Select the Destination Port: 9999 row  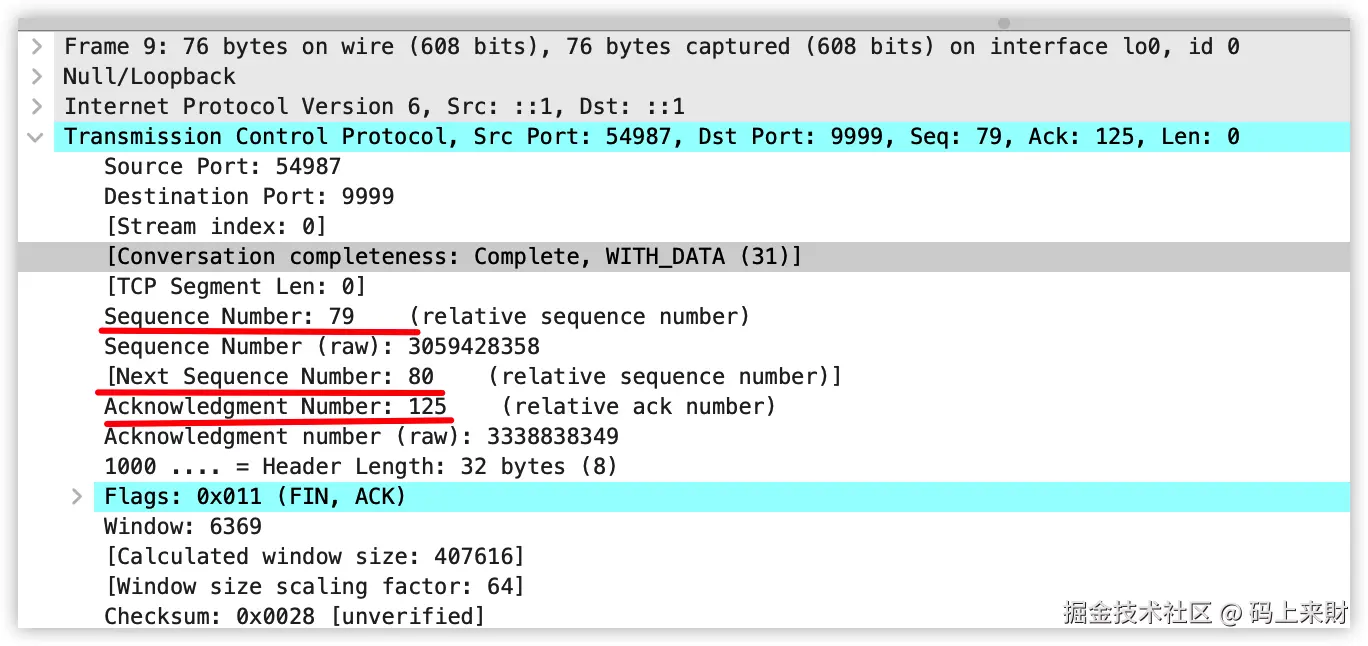click(x=248, y=197)
